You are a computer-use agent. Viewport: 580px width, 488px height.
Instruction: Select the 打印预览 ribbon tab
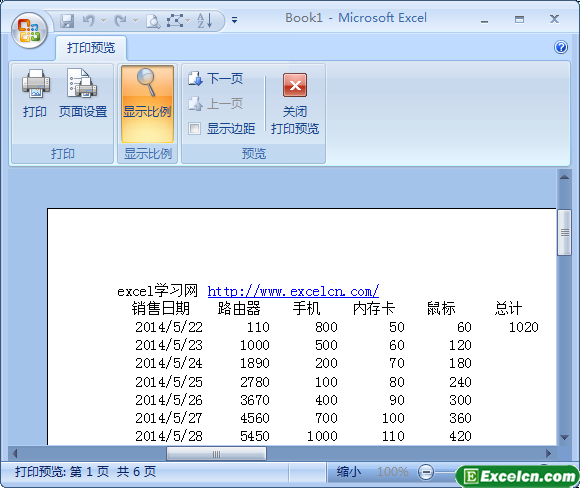pyautogui.click(x=91, y=48)
